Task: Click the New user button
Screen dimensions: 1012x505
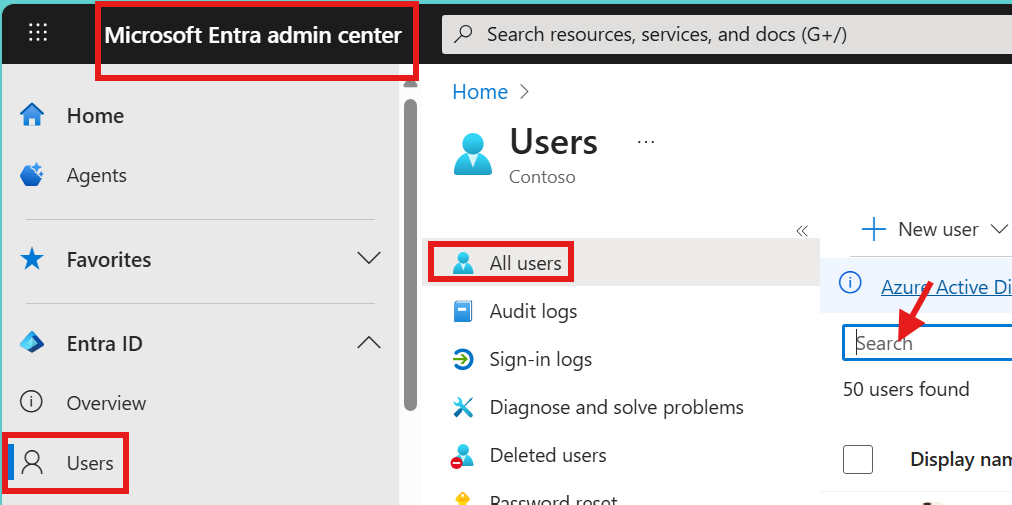Action: [x=935, y=229]
